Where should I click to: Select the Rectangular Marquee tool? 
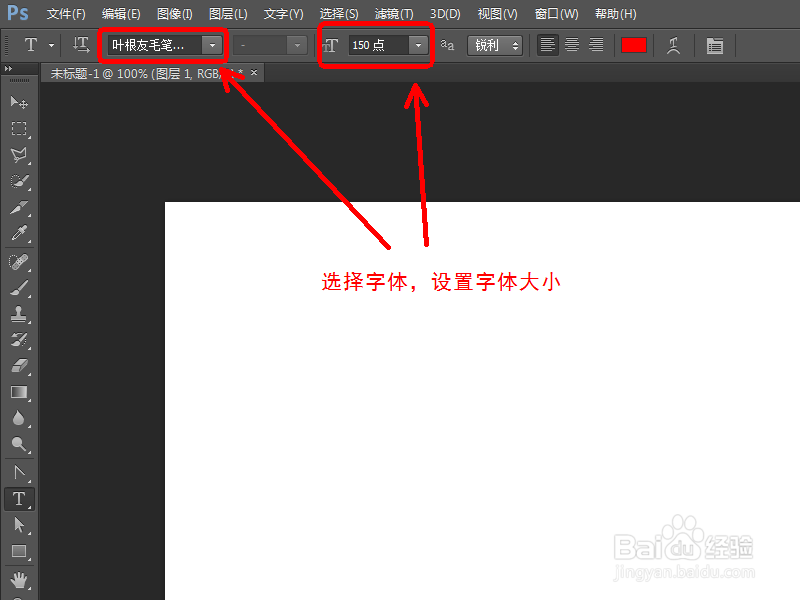19,128
